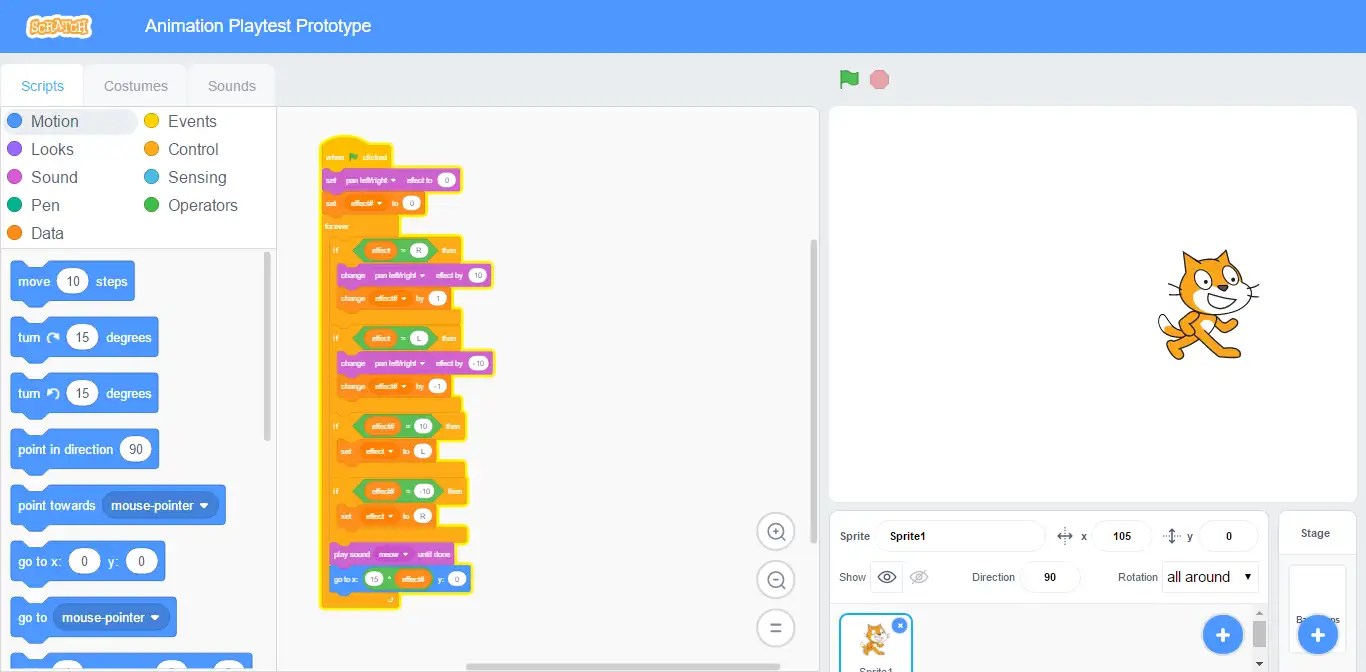
Task: Click the green flag to run the project
Action: coord(849,79)
